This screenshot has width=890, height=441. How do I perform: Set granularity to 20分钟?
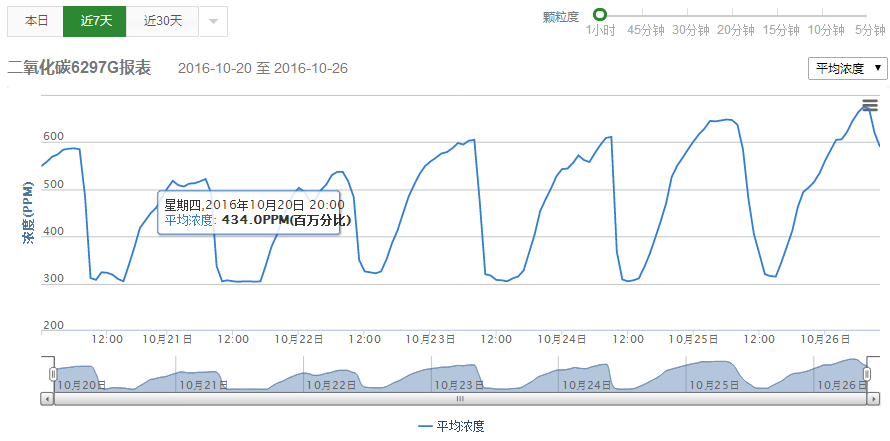[x=735, y=30]
